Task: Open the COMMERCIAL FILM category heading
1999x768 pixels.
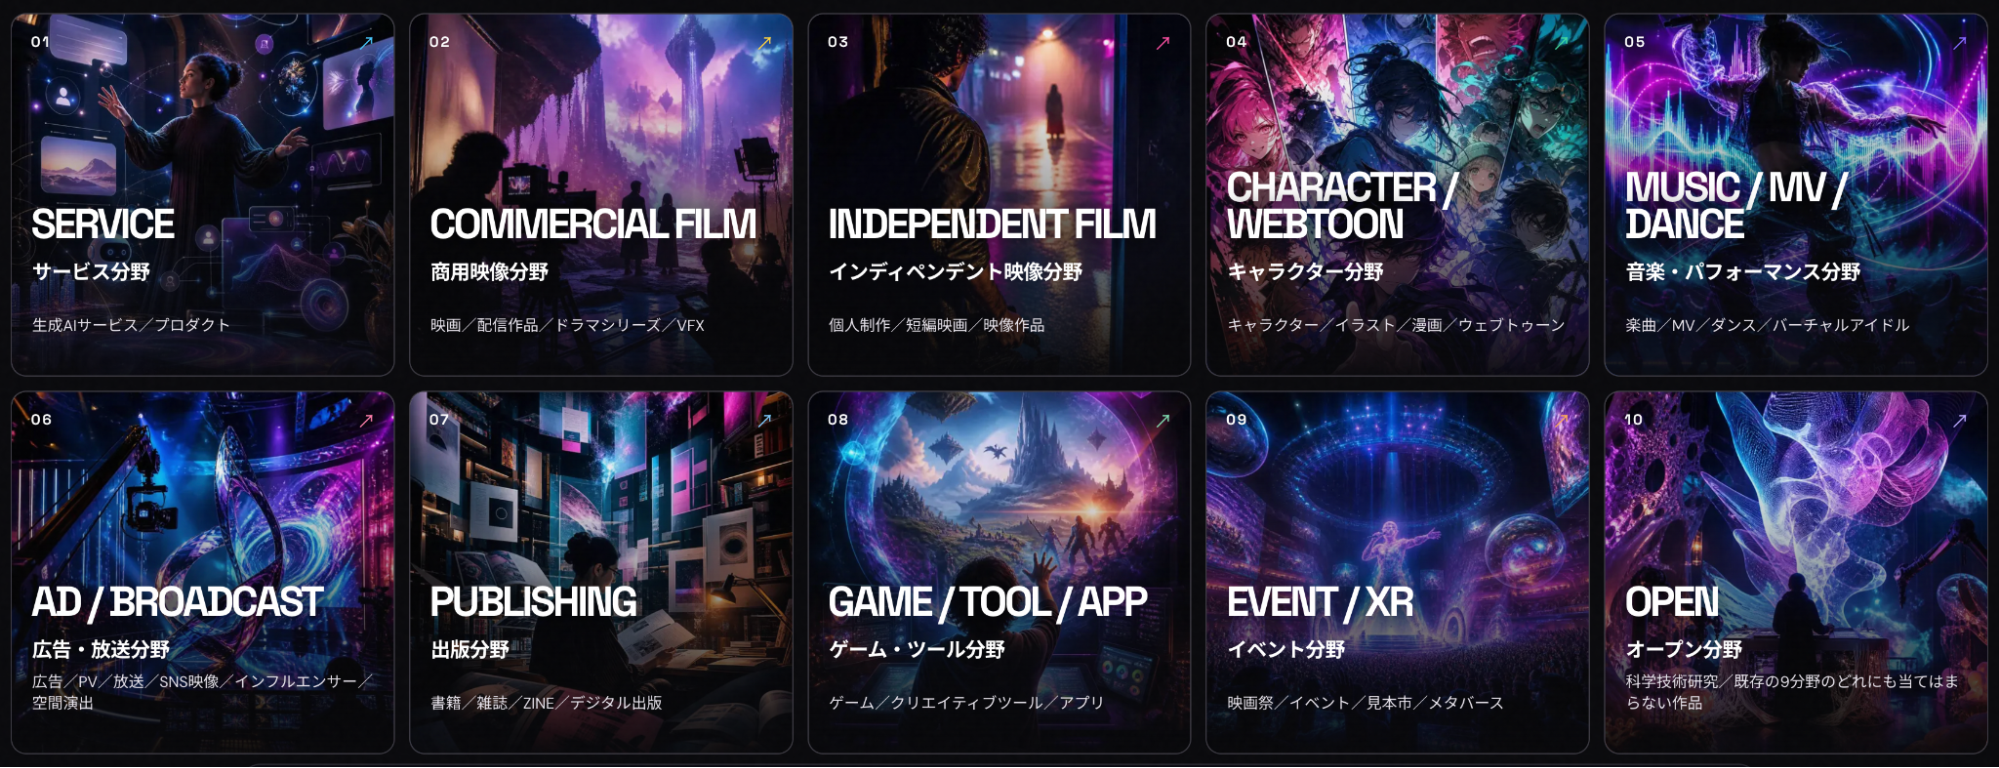Action: 593,224
